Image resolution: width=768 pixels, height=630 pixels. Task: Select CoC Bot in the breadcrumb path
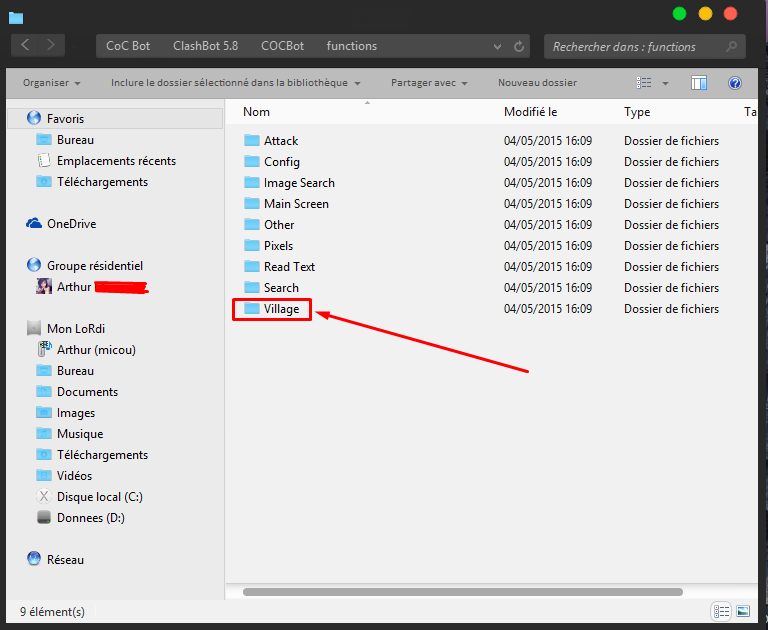[x=128, y=46]
